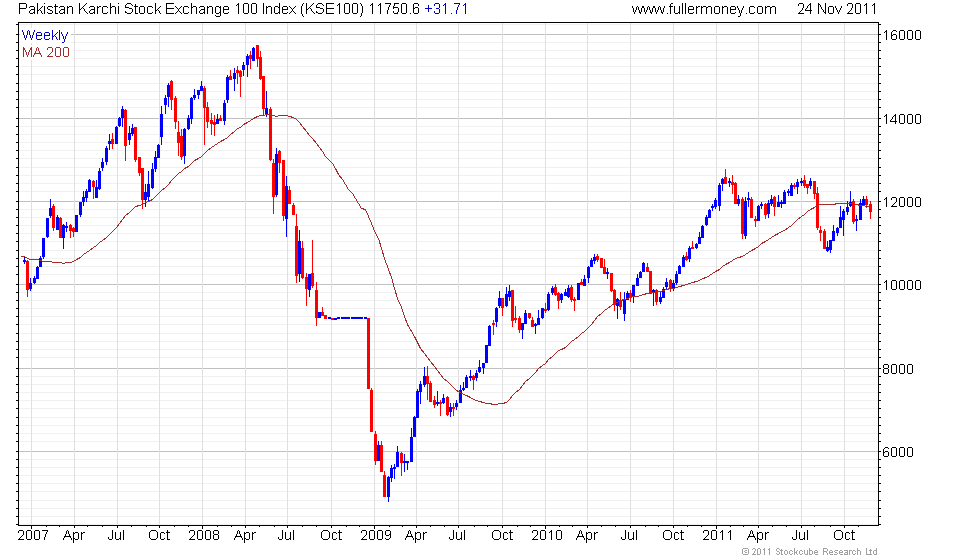Click the 'Oct' label before 2009
The height and width of the screenshot is (560, 960).
pyautogui.click(x=331, y=536)
